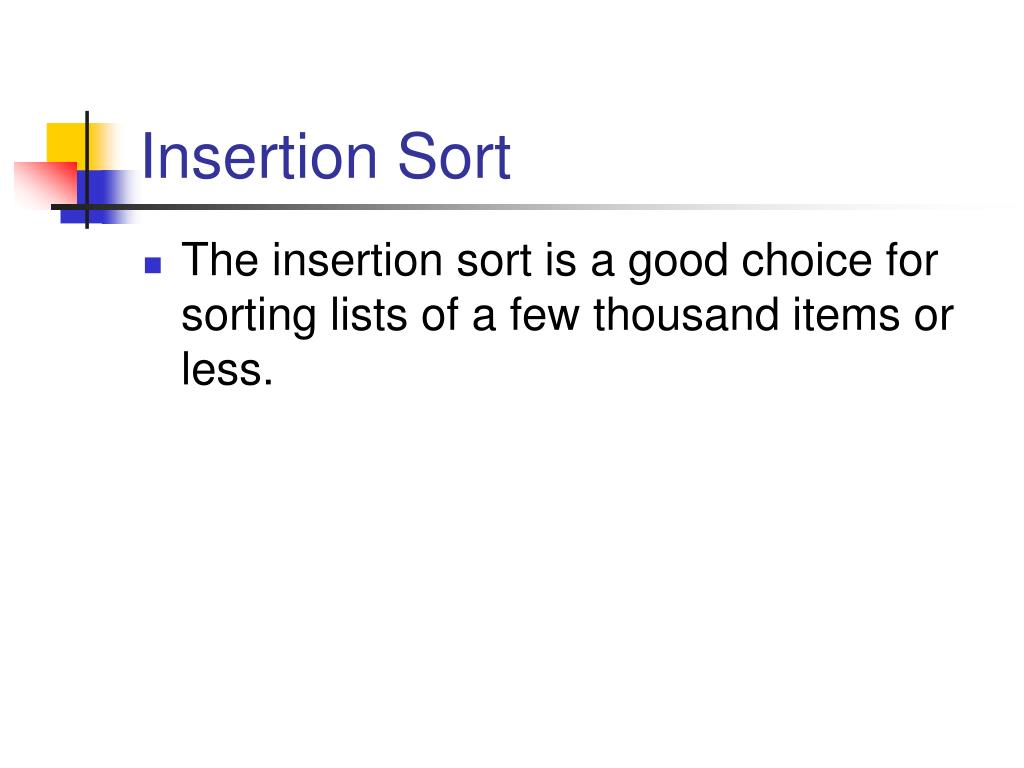1024x768 pixels.
Task: Select the blue square bullet marker
Action: click(153, 264)
